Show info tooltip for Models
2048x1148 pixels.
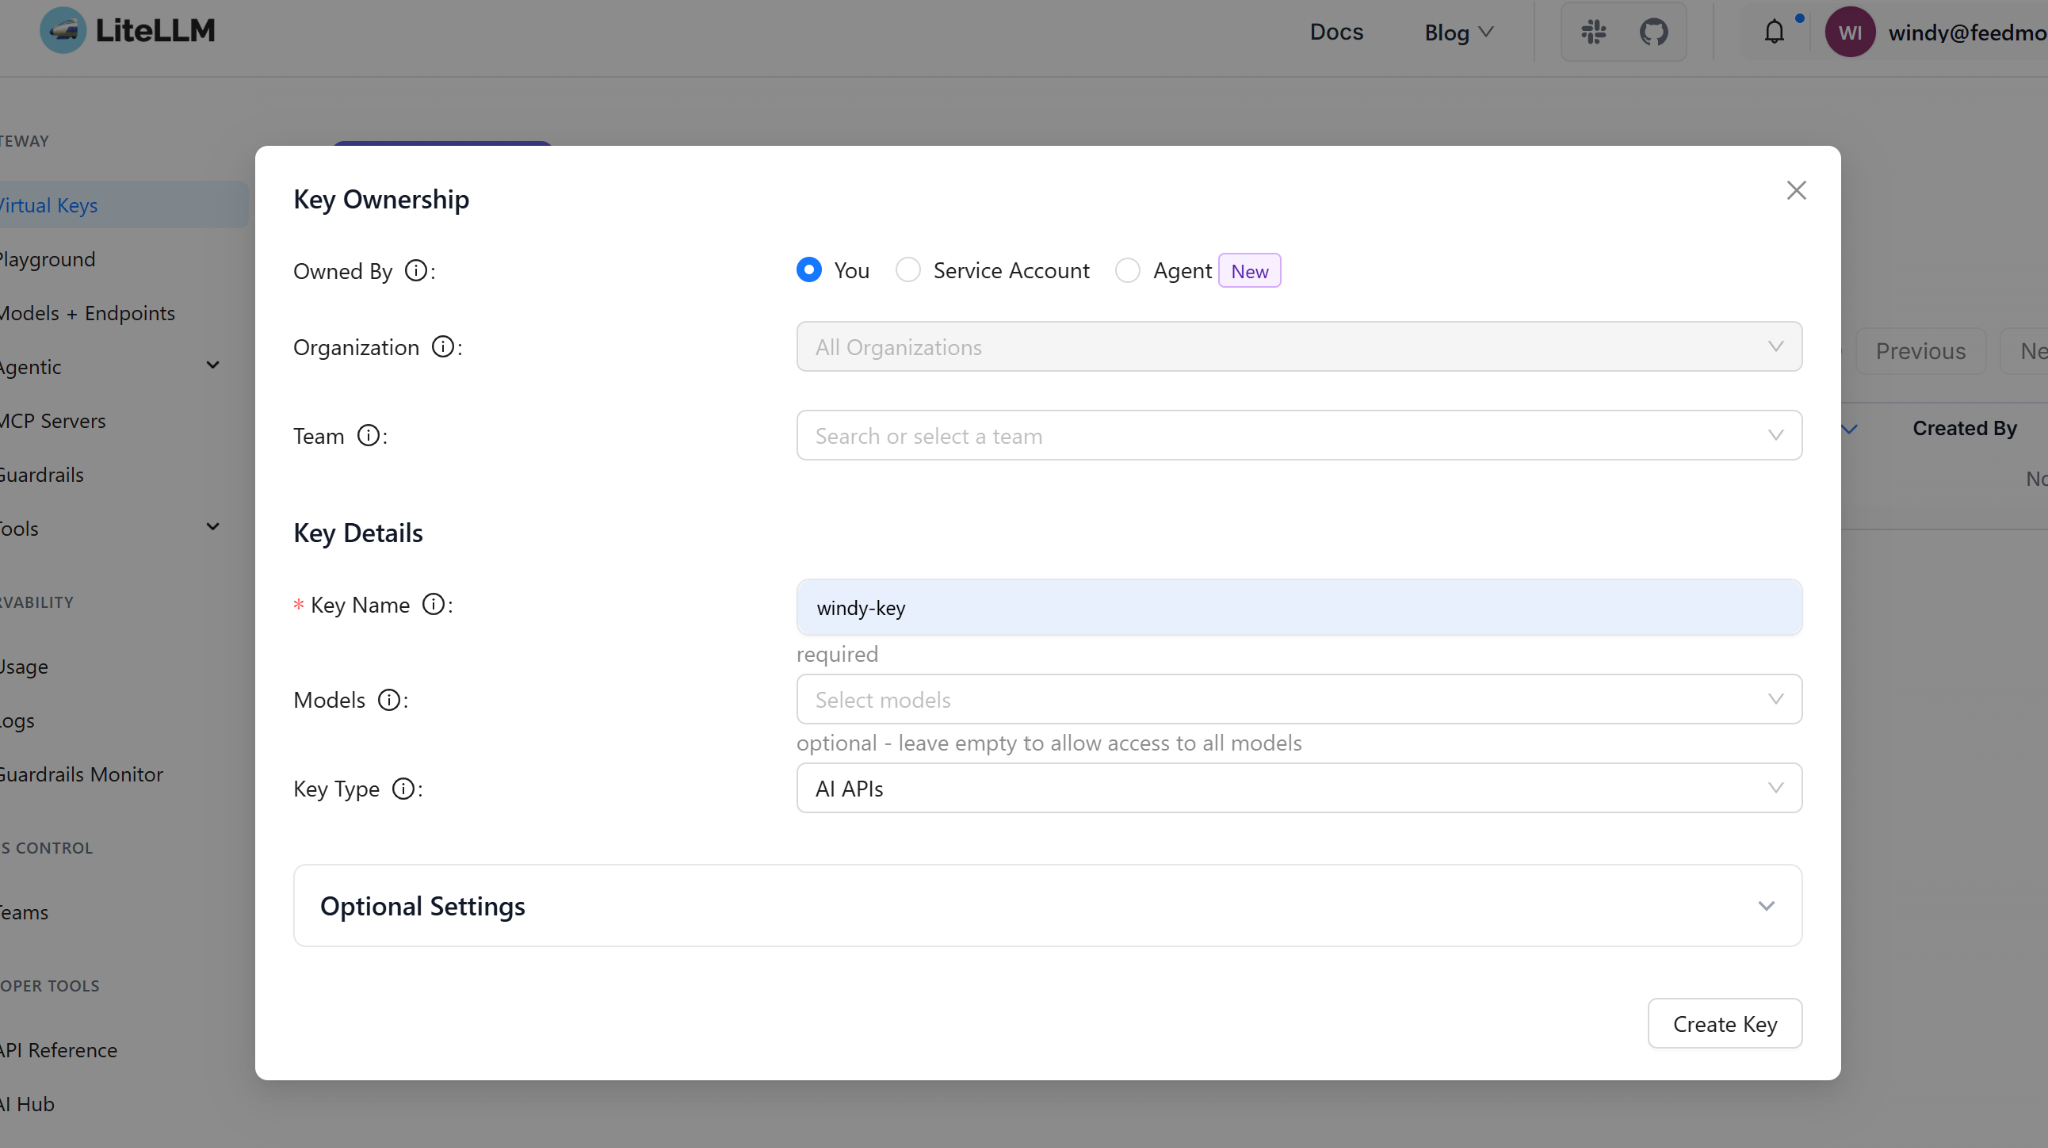point(389,700)
